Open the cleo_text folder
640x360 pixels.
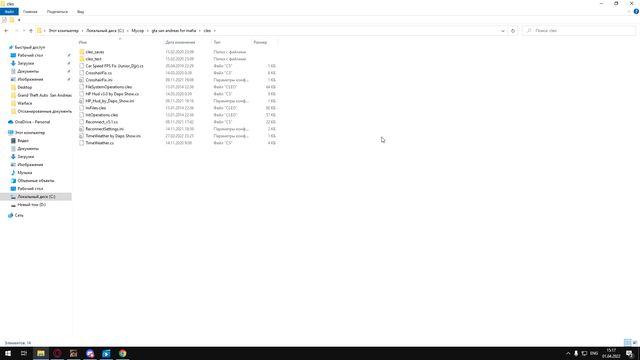click(x=93, y=59)
